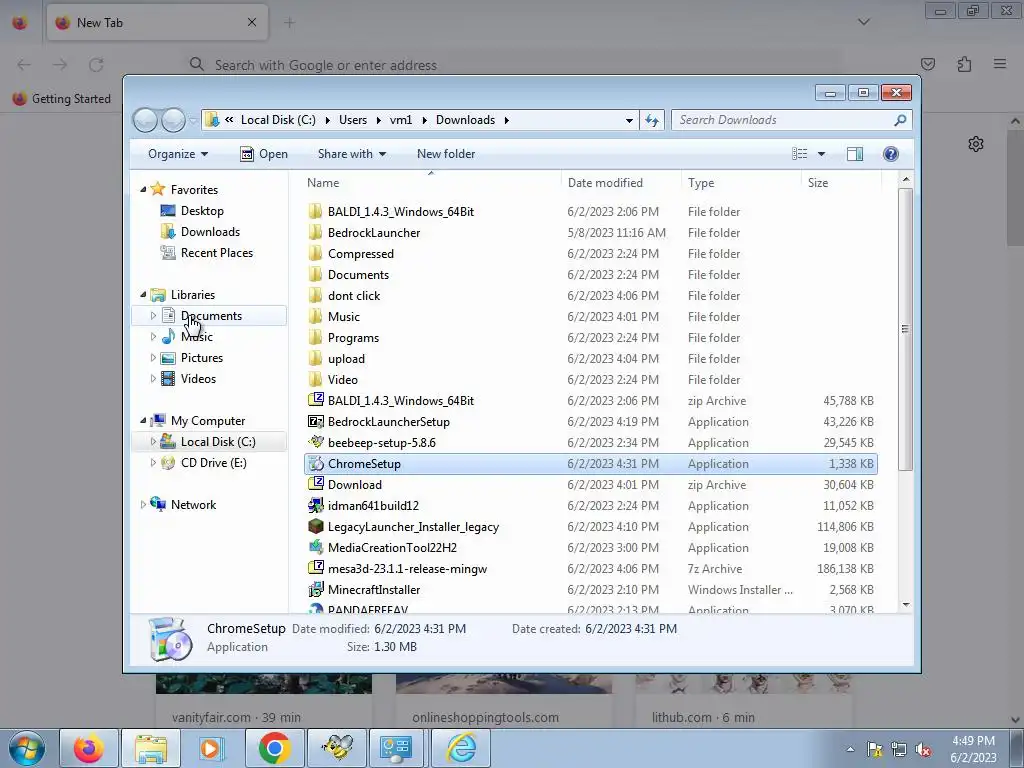Open the address bar history dropdown
1024x768 pixels.
(629, 120)
